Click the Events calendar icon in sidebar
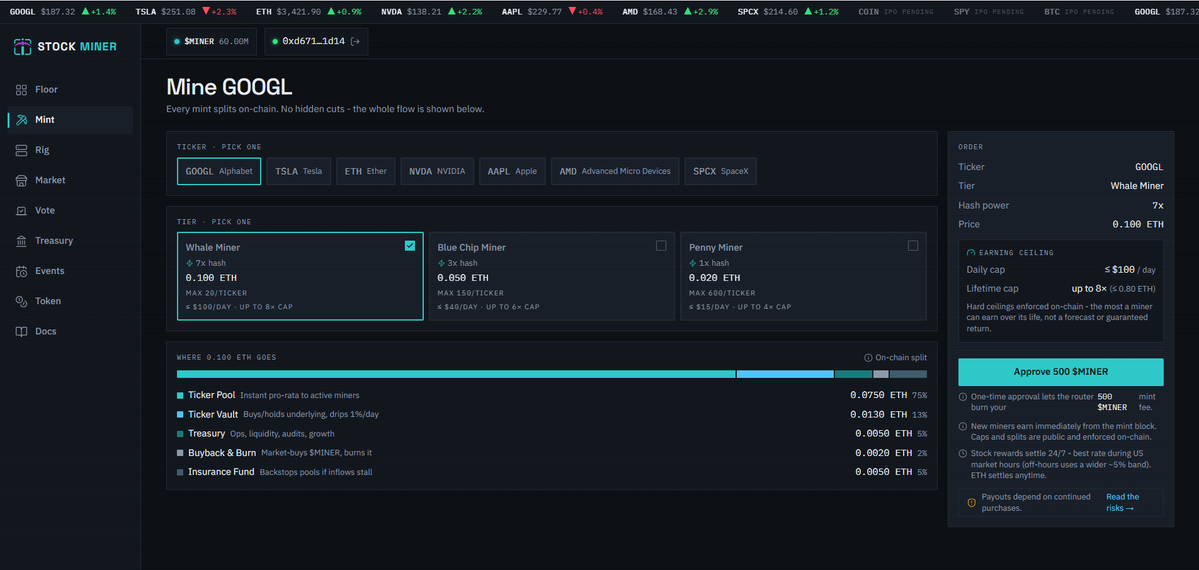The image size is (1199, 570). click(21, 271)
